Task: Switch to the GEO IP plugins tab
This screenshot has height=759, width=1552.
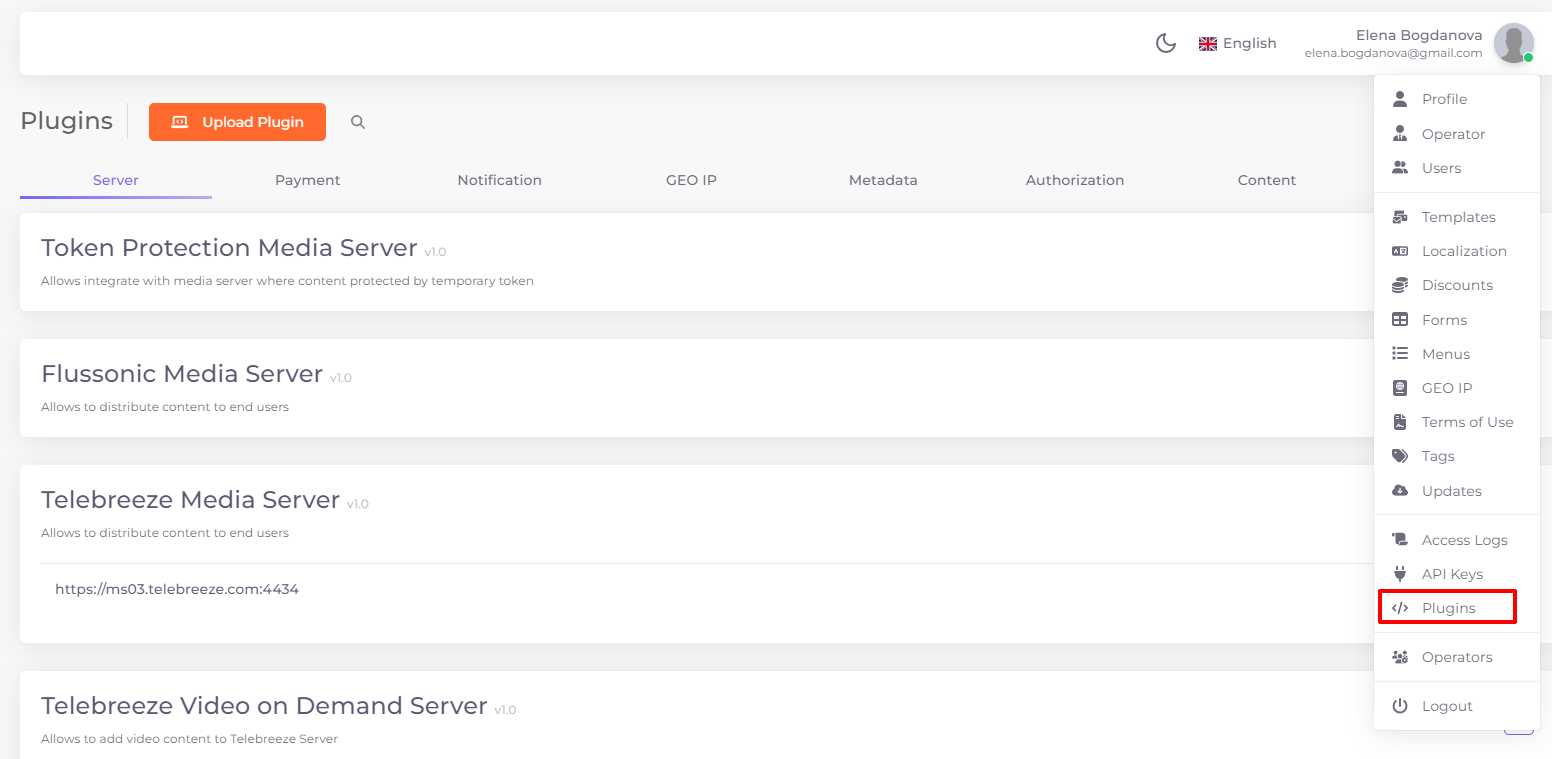Action: pos(691,180)
